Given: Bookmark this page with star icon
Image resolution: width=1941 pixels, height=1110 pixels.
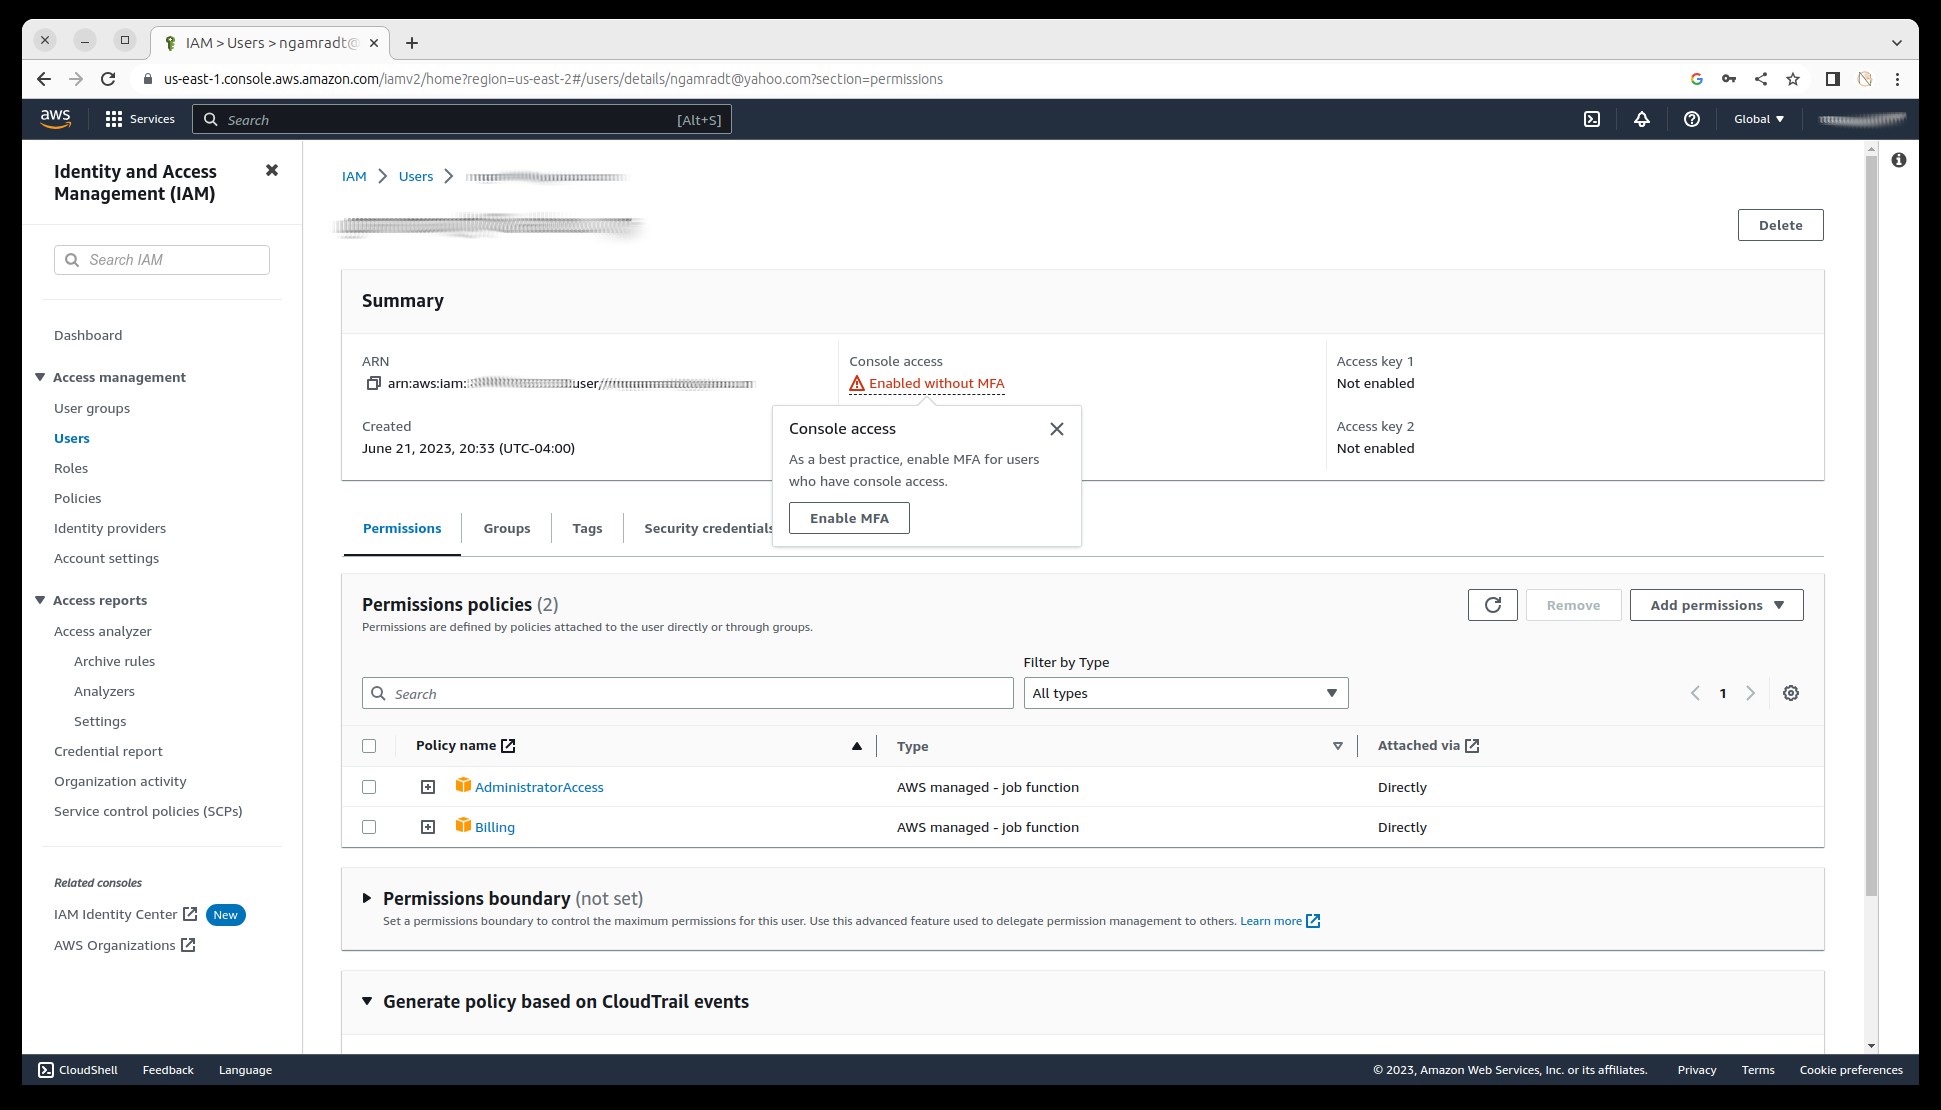Looking at the screenshot, I should [1793, 79].
